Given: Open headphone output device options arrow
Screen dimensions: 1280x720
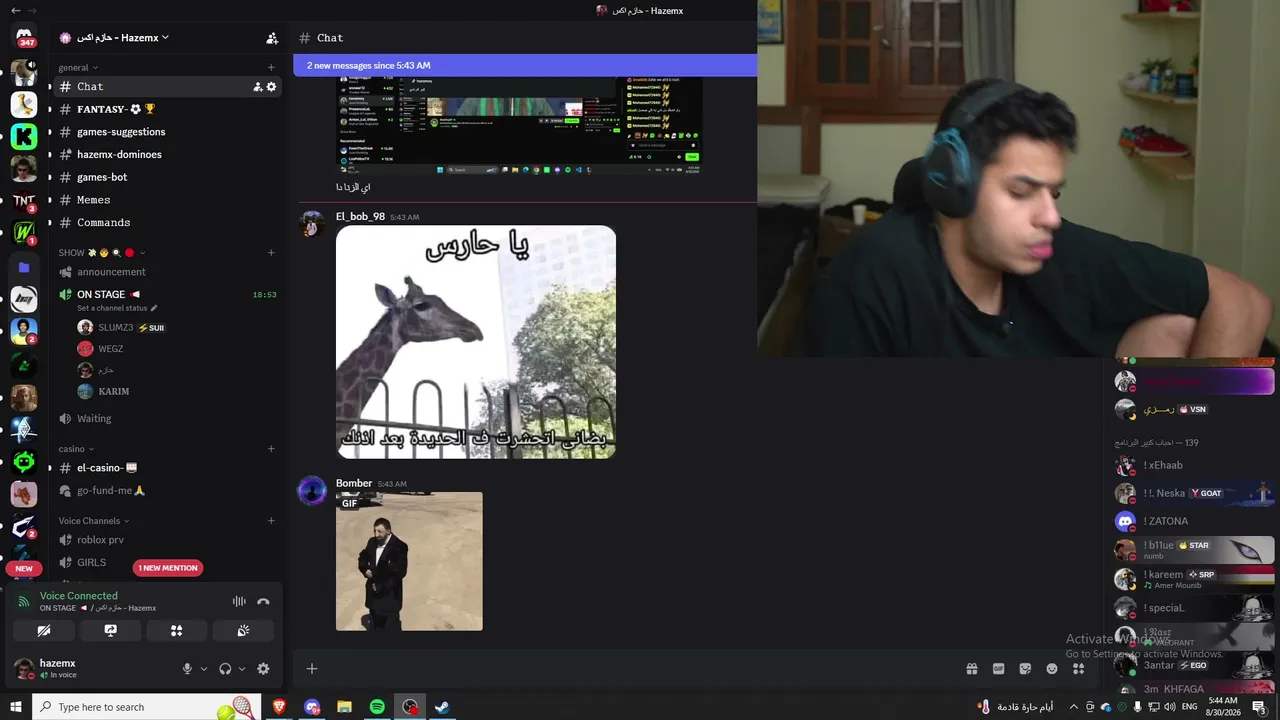Looking at the screenshot, I should click(242, 669).
